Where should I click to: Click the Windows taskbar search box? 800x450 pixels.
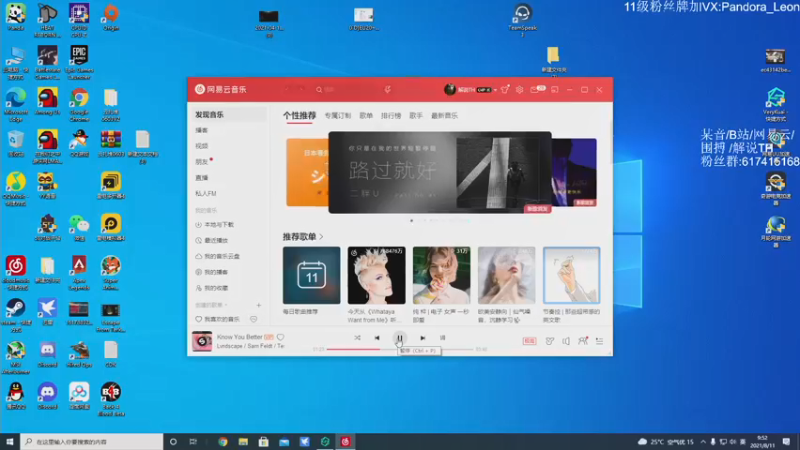pyautogui.click(x=92, y=441)
